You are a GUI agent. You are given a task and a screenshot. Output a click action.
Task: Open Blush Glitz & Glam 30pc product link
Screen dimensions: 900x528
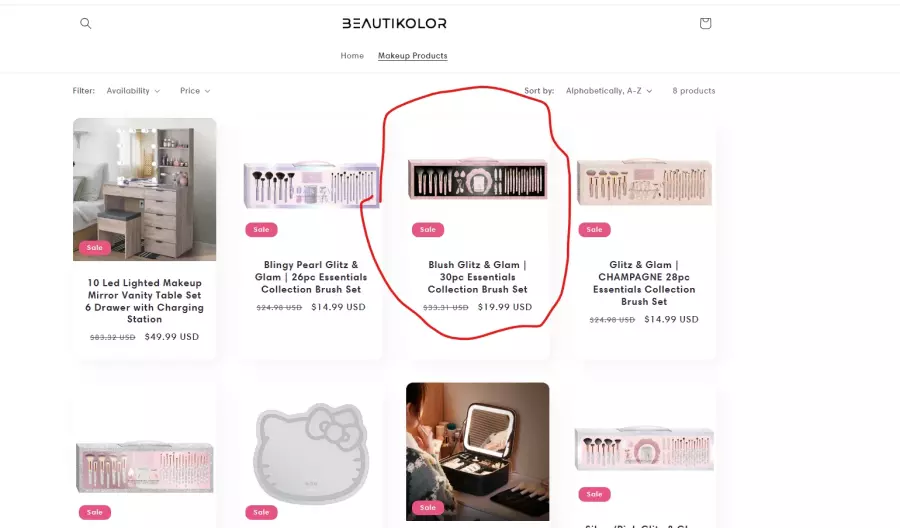coord(478,277)
